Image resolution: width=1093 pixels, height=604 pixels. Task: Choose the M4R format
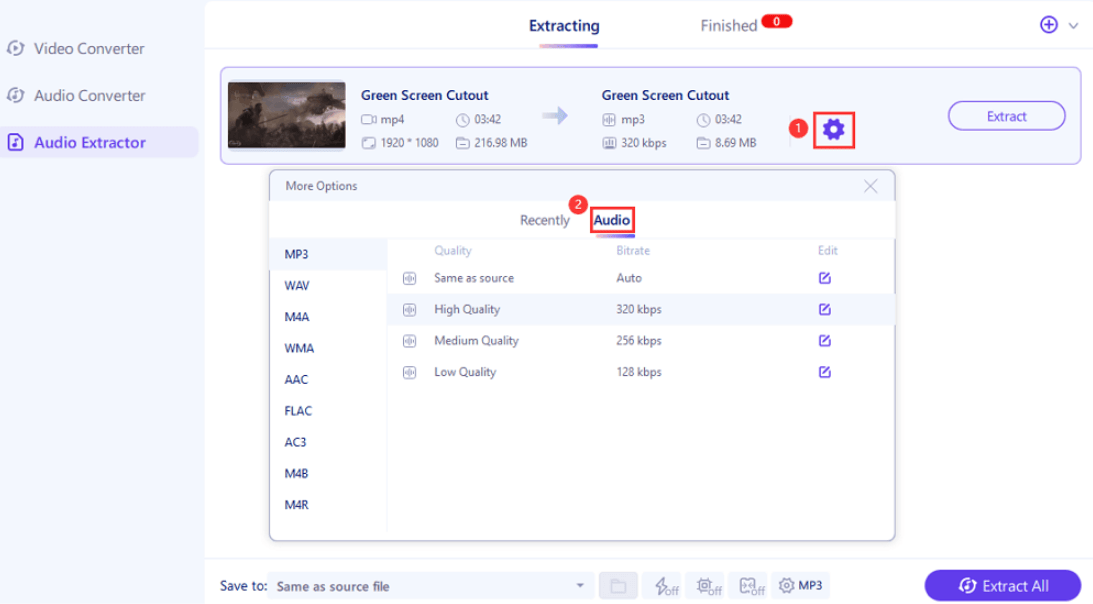point(328,506)
